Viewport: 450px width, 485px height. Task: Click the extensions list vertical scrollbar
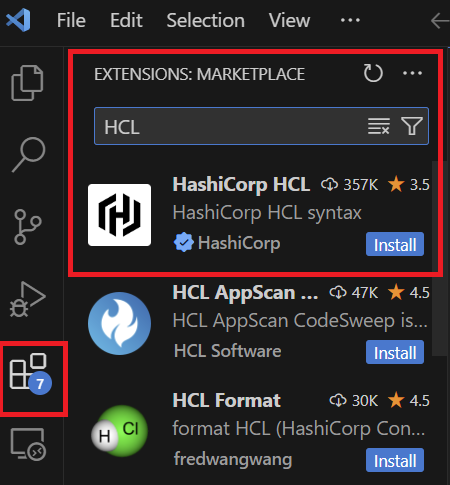coord(438,258)
